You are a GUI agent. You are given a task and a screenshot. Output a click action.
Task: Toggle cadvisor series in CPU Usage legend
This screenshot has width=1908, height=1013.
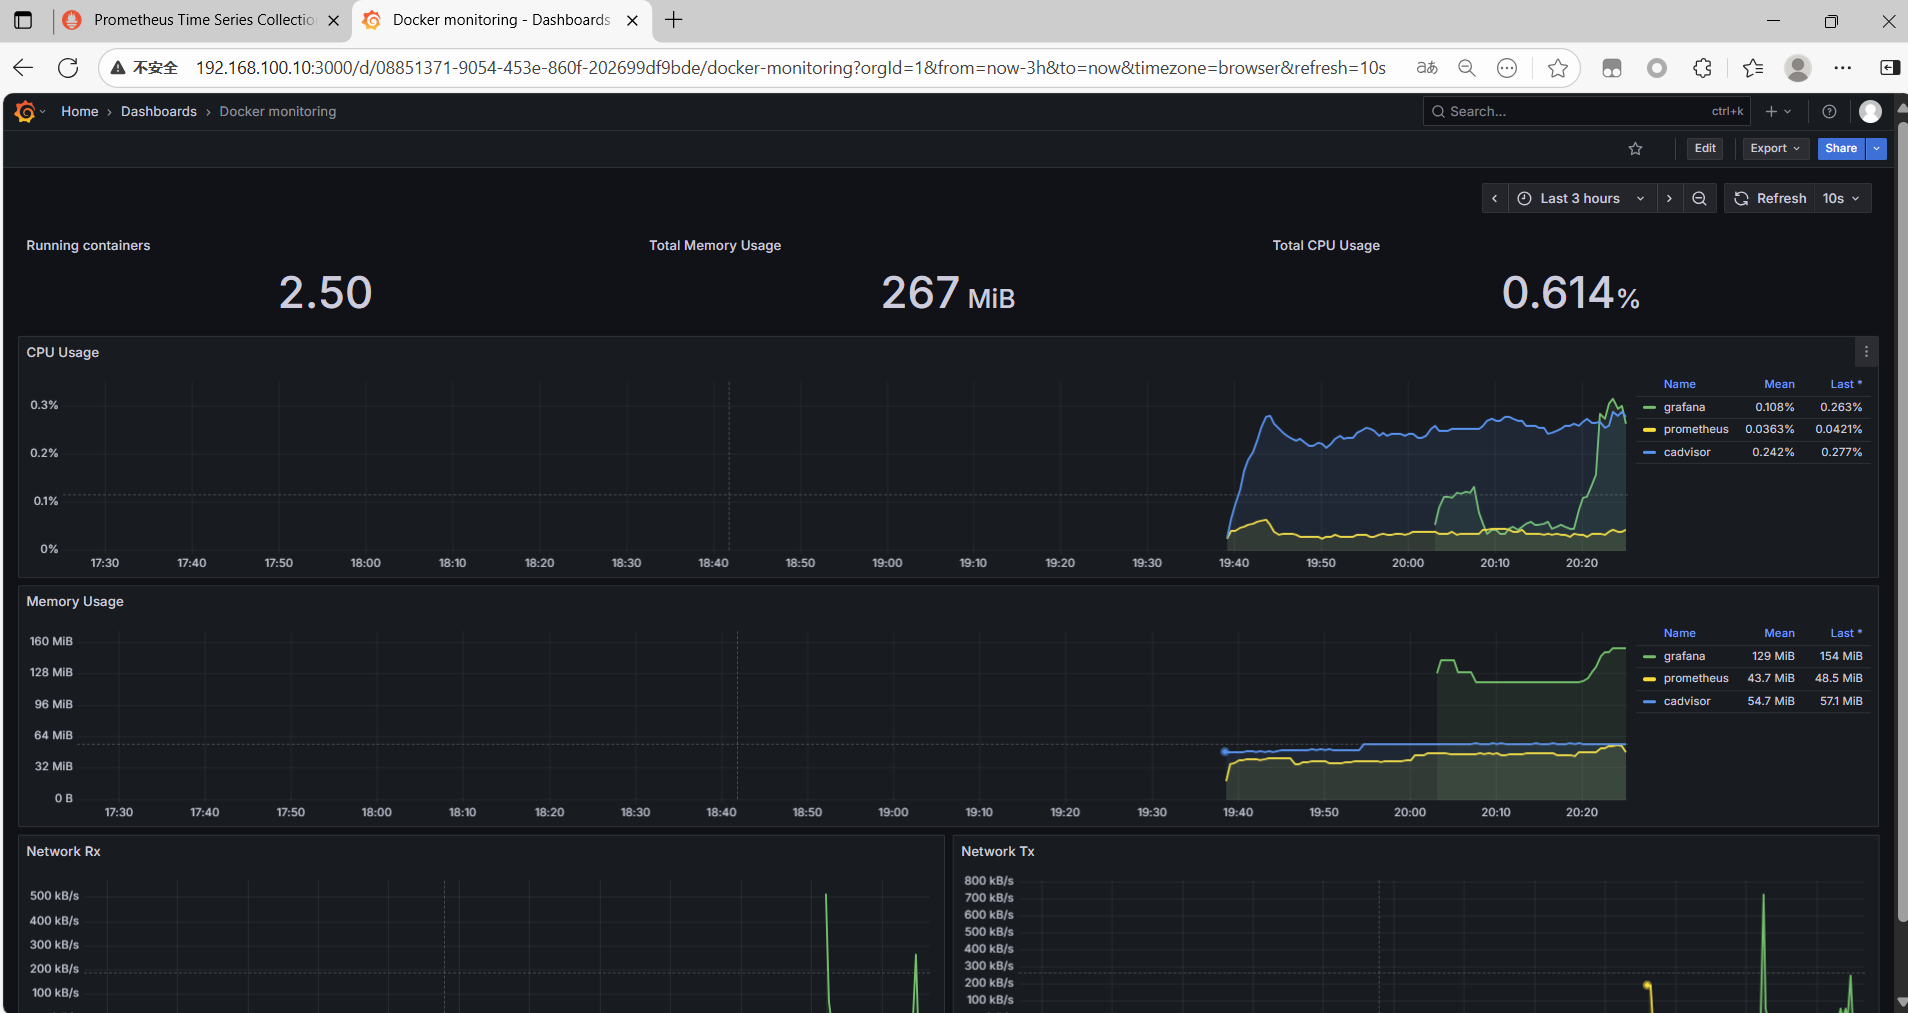click(x=1687, y=452)
